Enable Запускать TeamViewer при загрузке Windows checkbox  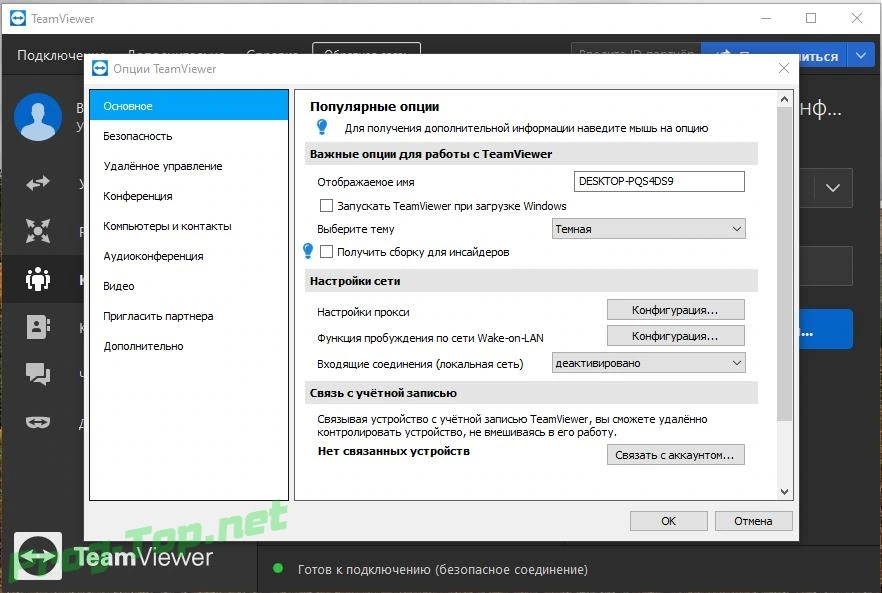pos(326,206)
